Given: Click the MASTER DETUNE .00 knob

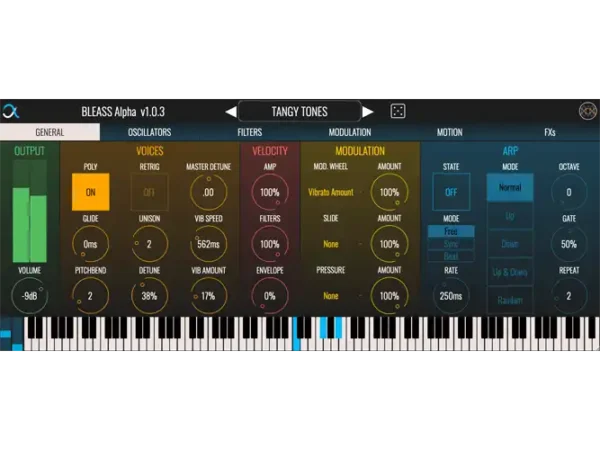Looking at the screenshot, I should point(208,192).
